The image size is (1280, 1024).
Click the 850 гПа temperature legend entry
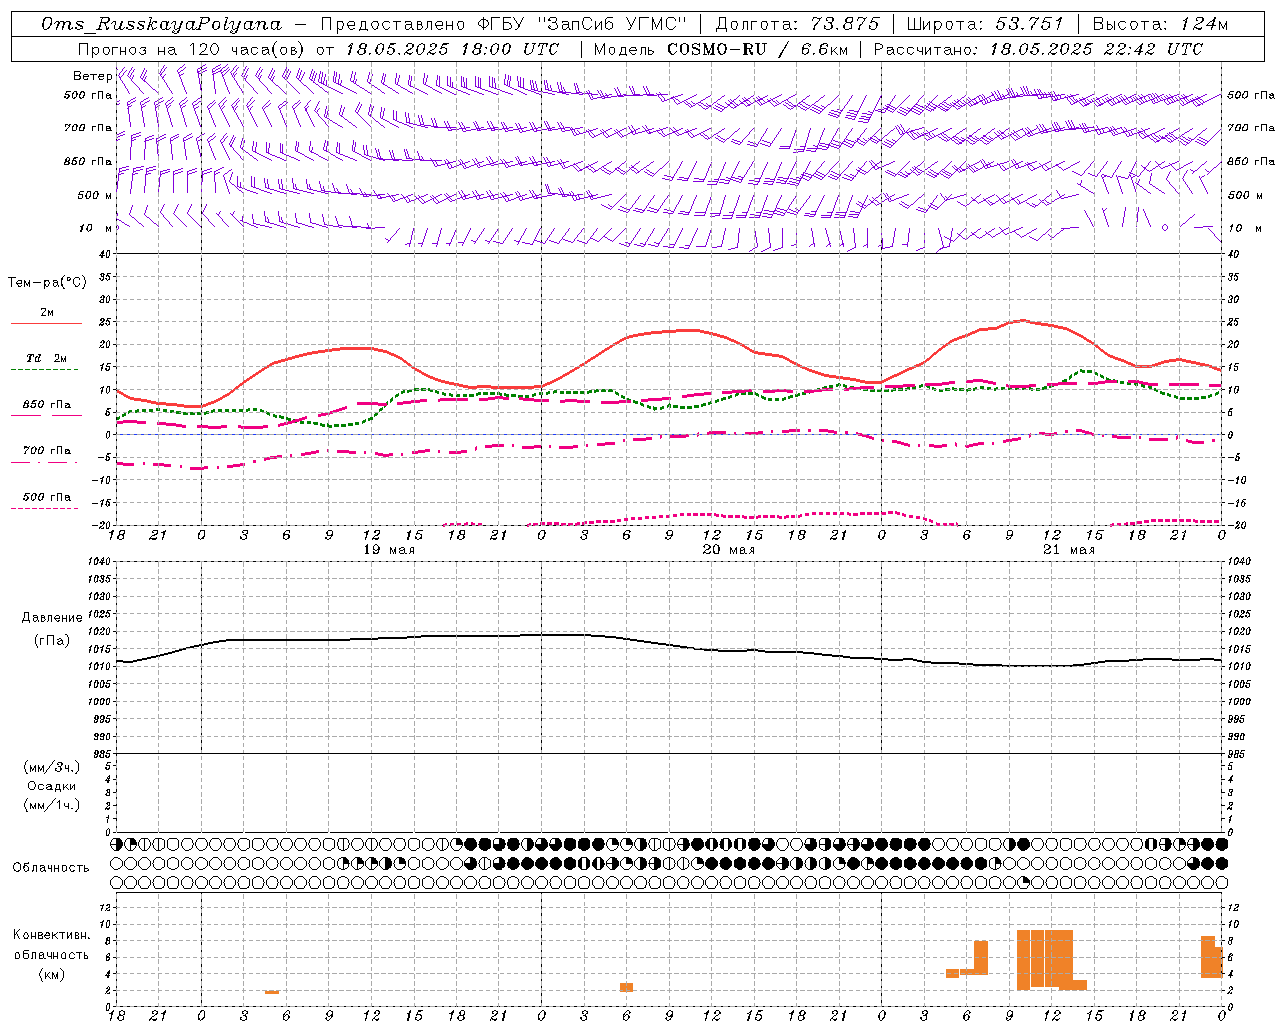tap(46, 408)
